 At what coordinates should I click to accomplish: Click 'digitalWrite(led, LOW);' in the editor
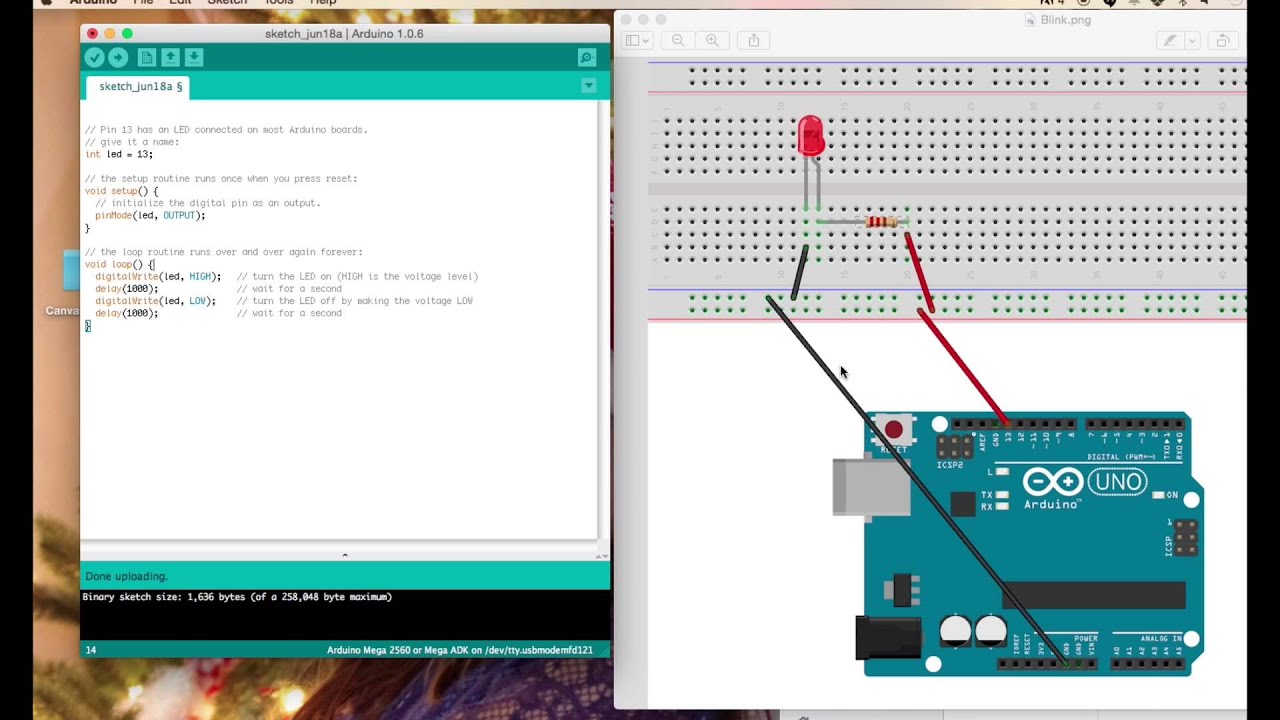pyautogui.click(x=155, y=301)
